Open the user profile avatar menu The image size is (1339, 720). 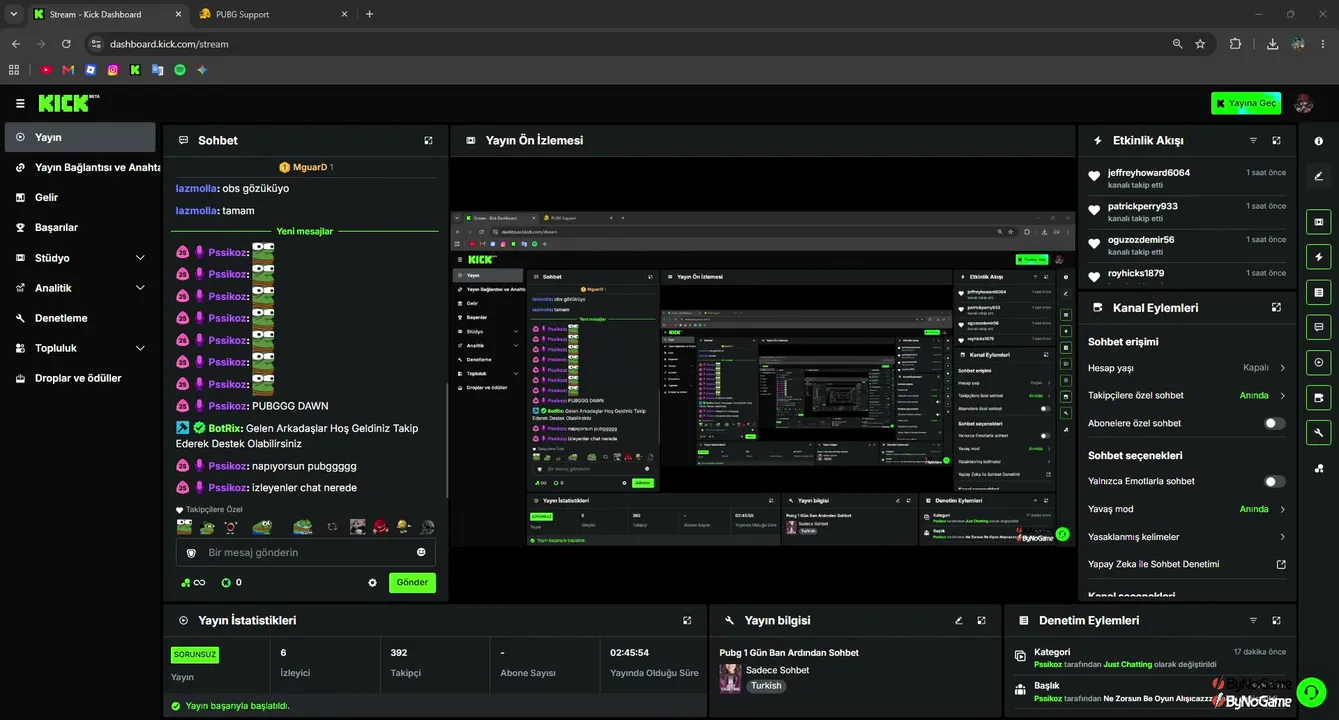pyautogui.click(x=1304, y=103)
